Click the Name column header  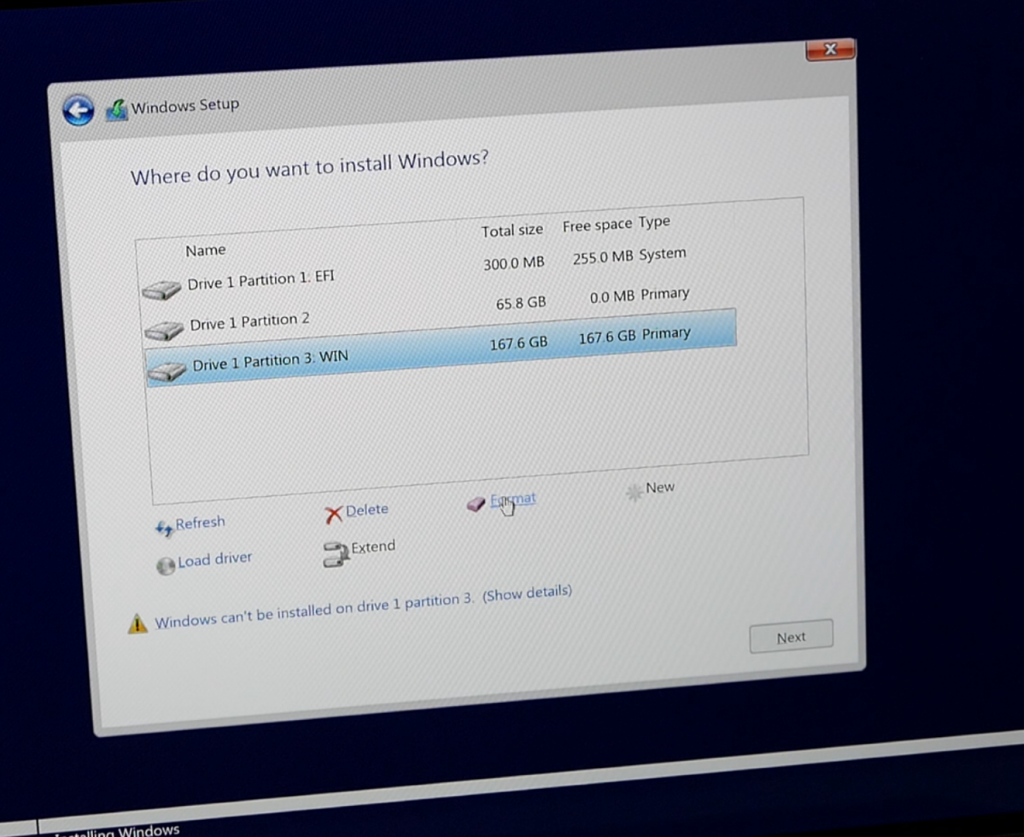point(206,251)
